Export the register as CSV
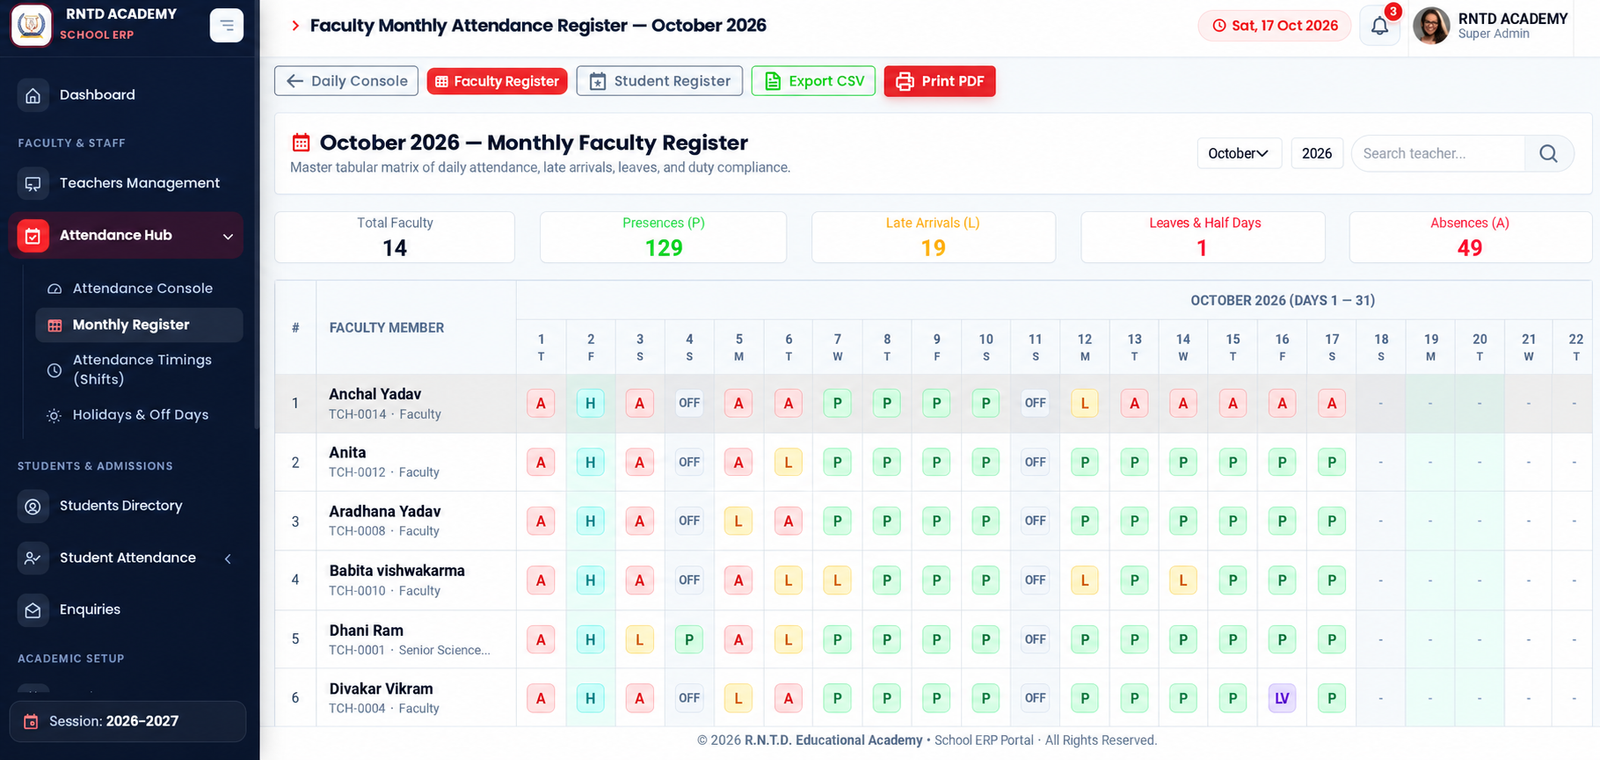The height and width of the screenshot is (760, 1600). 814,81
